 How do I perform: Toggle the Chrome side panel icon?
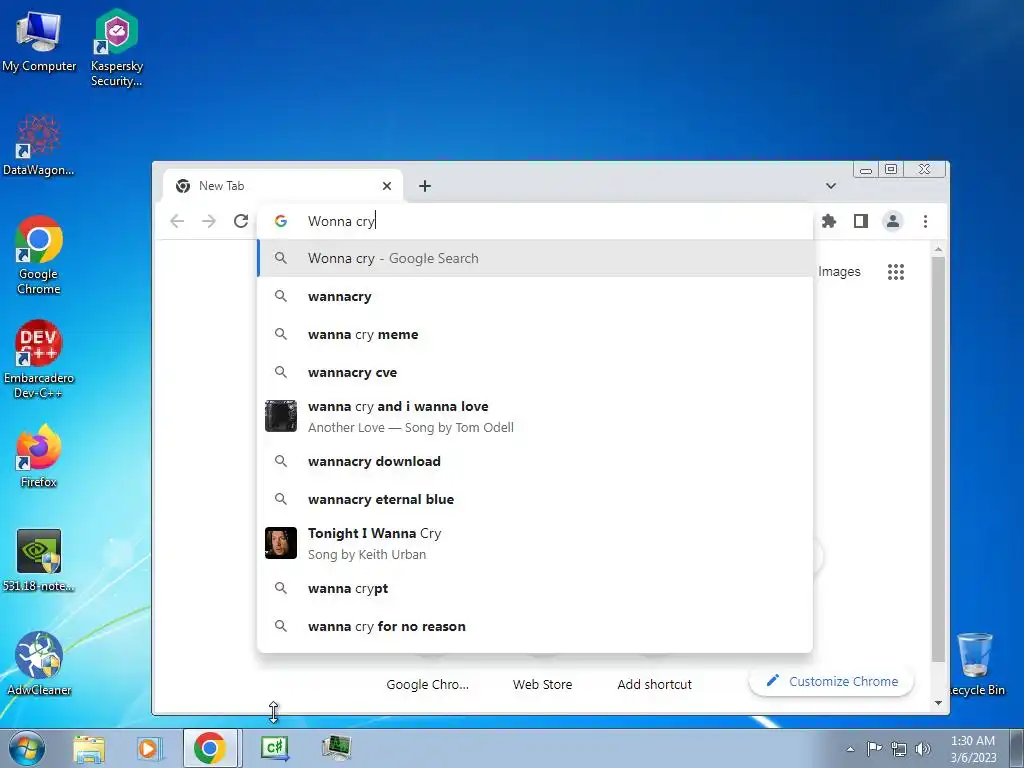click(861, 221)
